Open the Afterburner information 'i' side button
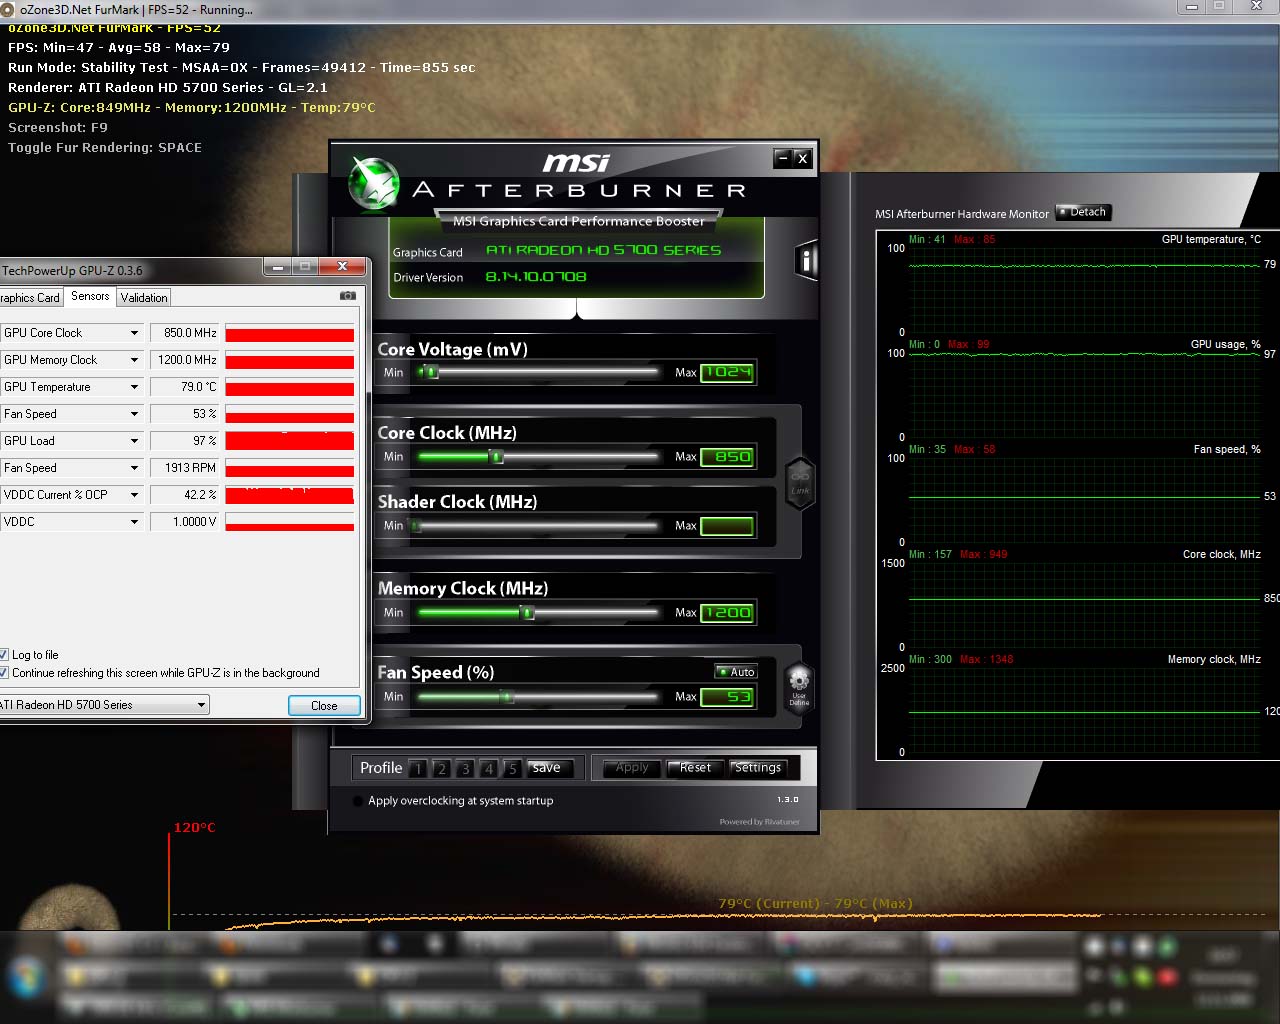Viewport: 1280px width, 1024px height. 806,261
